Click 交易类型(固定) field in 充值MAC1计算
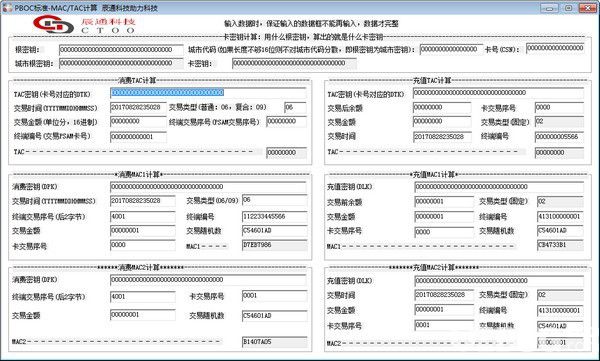 (560, 201)
